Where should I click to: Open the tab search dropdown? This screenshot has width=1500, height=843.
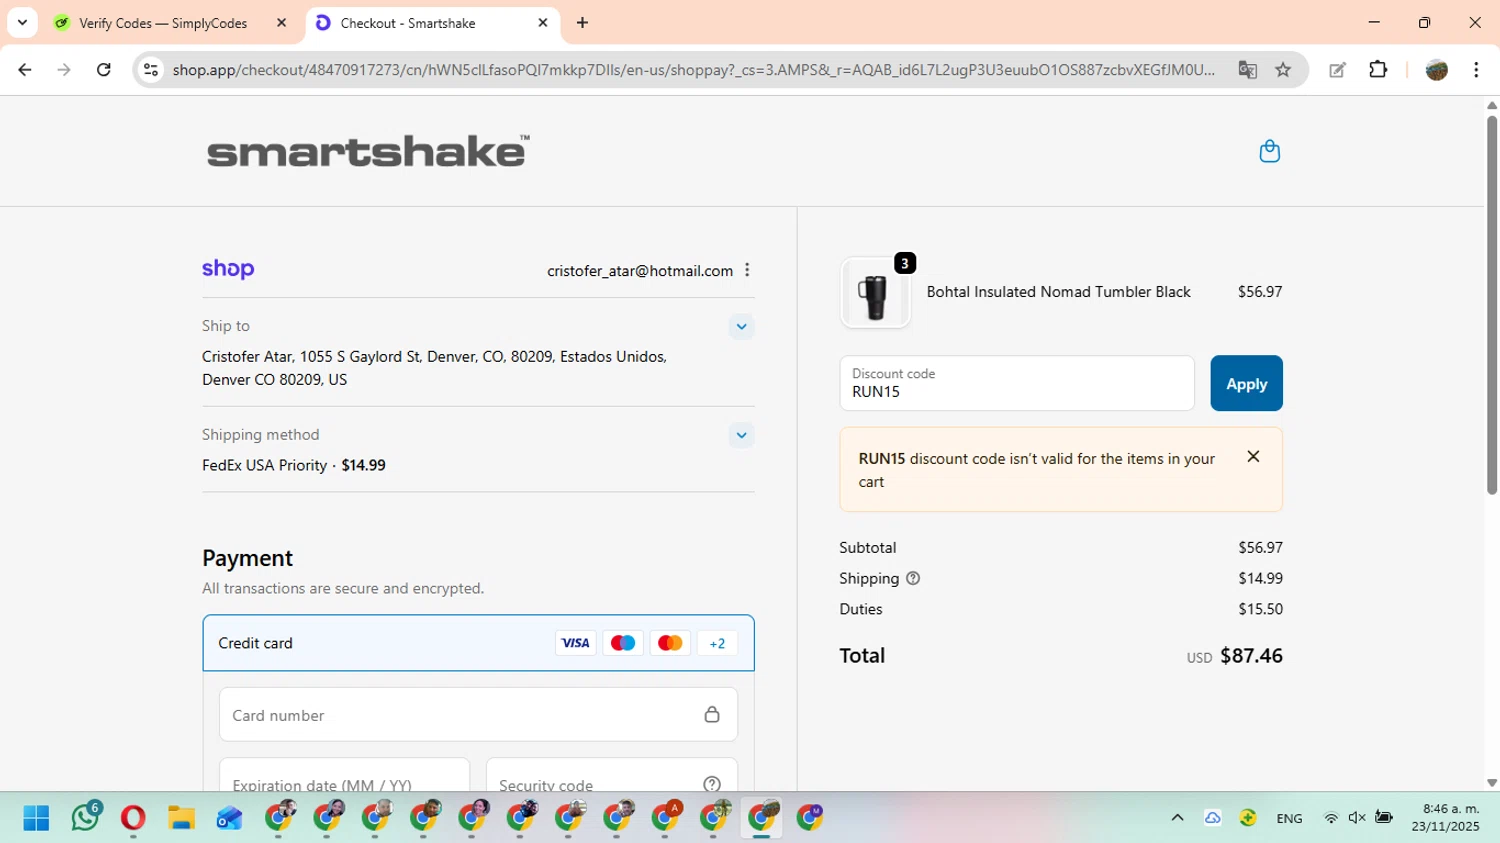22,22
